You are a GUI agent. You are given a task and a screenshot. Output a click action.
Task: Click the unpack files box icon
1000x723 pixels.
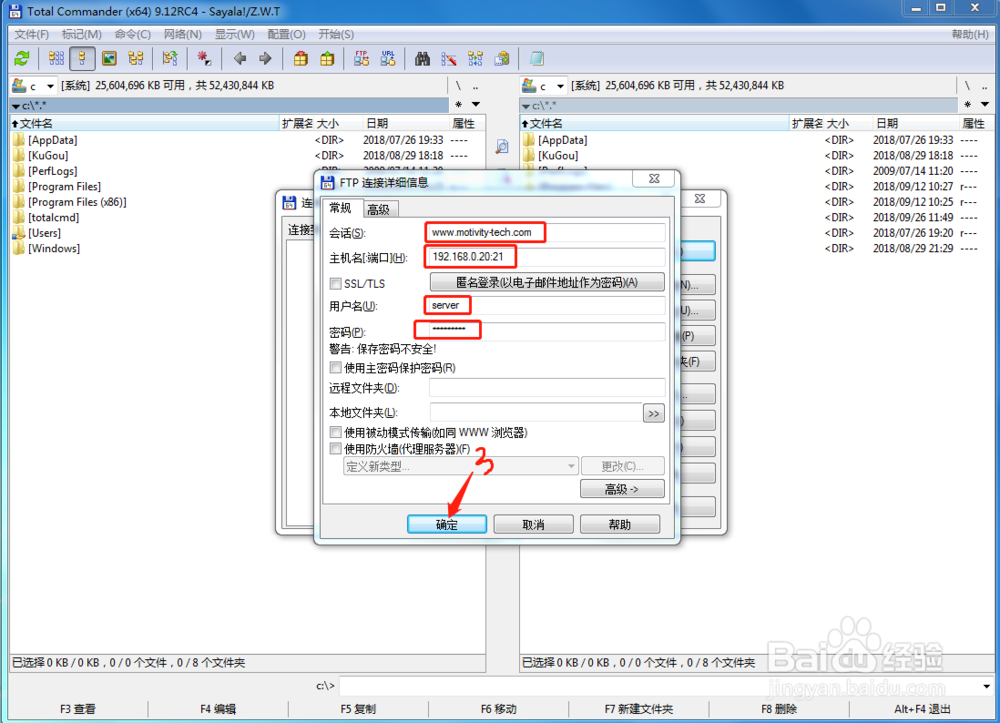[x=327, y=59]
